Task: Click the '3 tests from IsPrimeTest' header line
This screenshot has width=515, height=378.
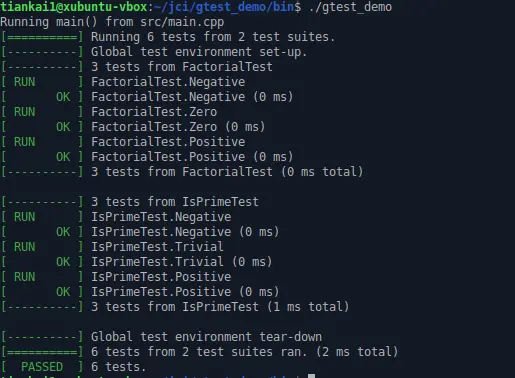Action: pos(175,202)
